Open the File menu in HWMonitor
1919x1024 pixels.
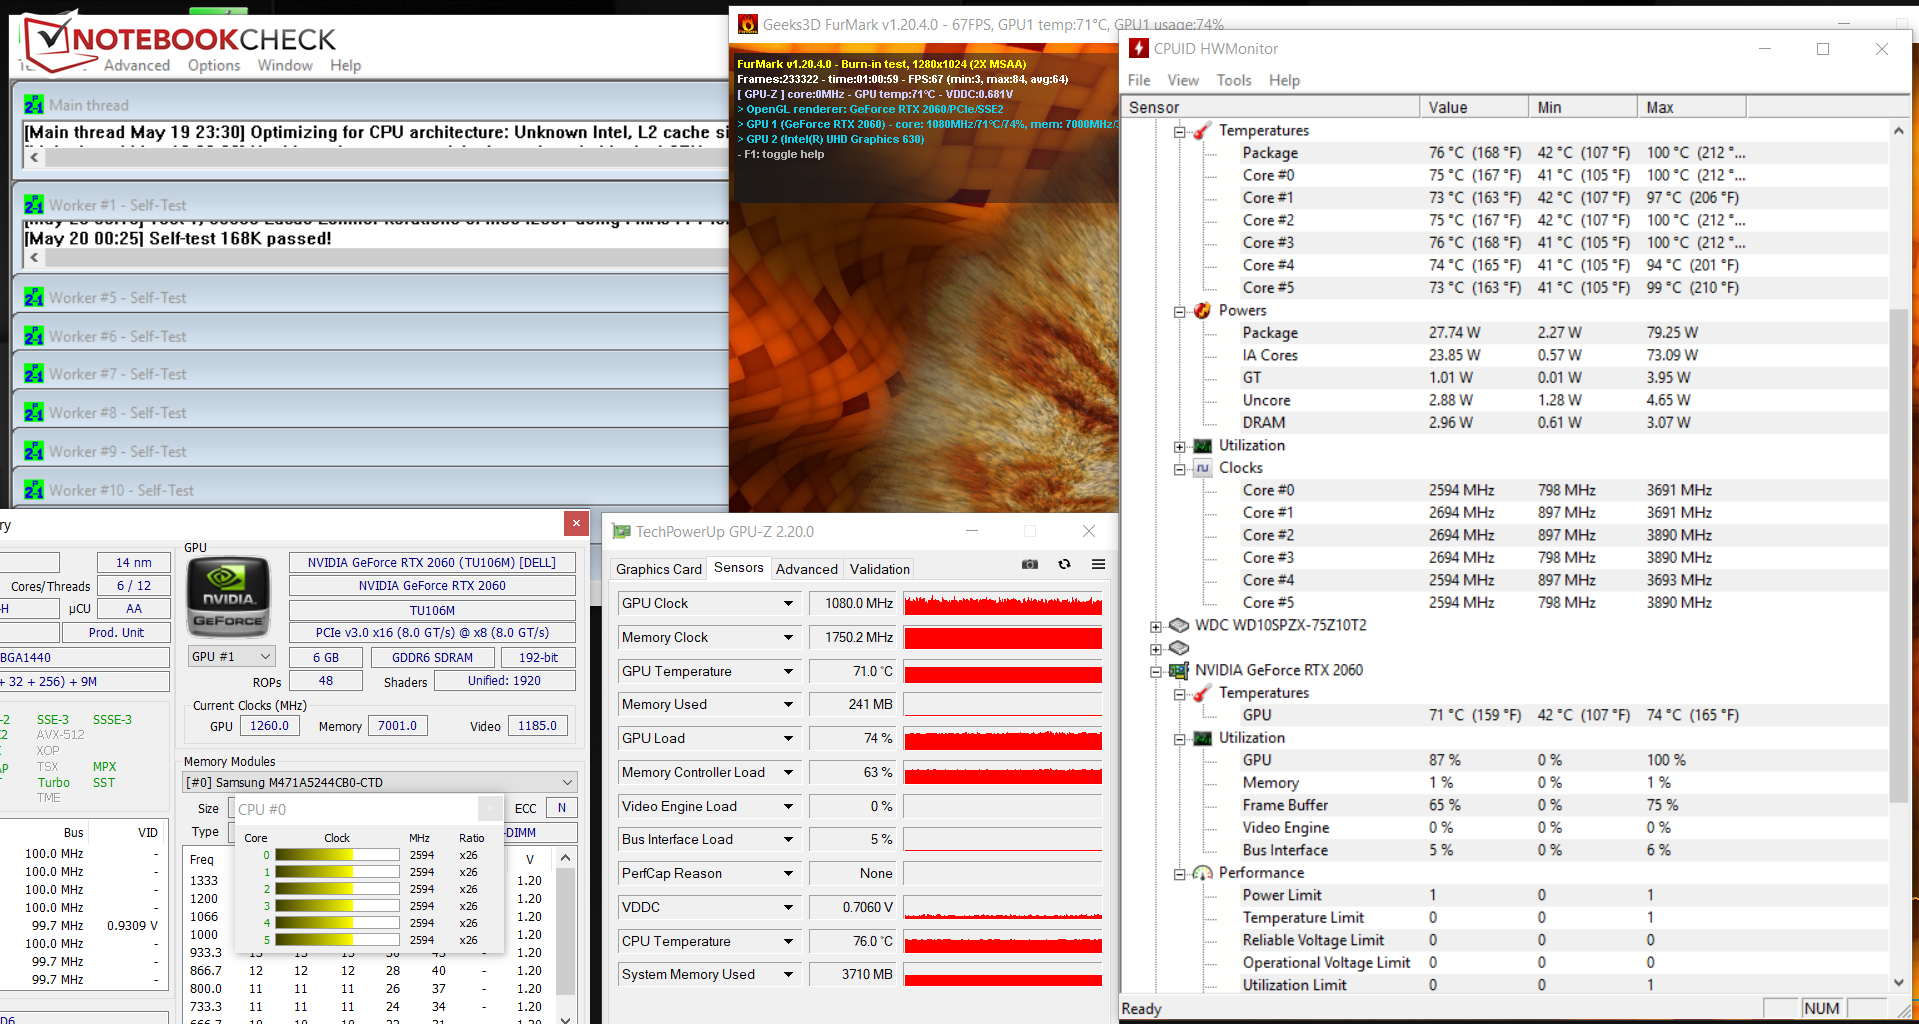(1139, 80)
